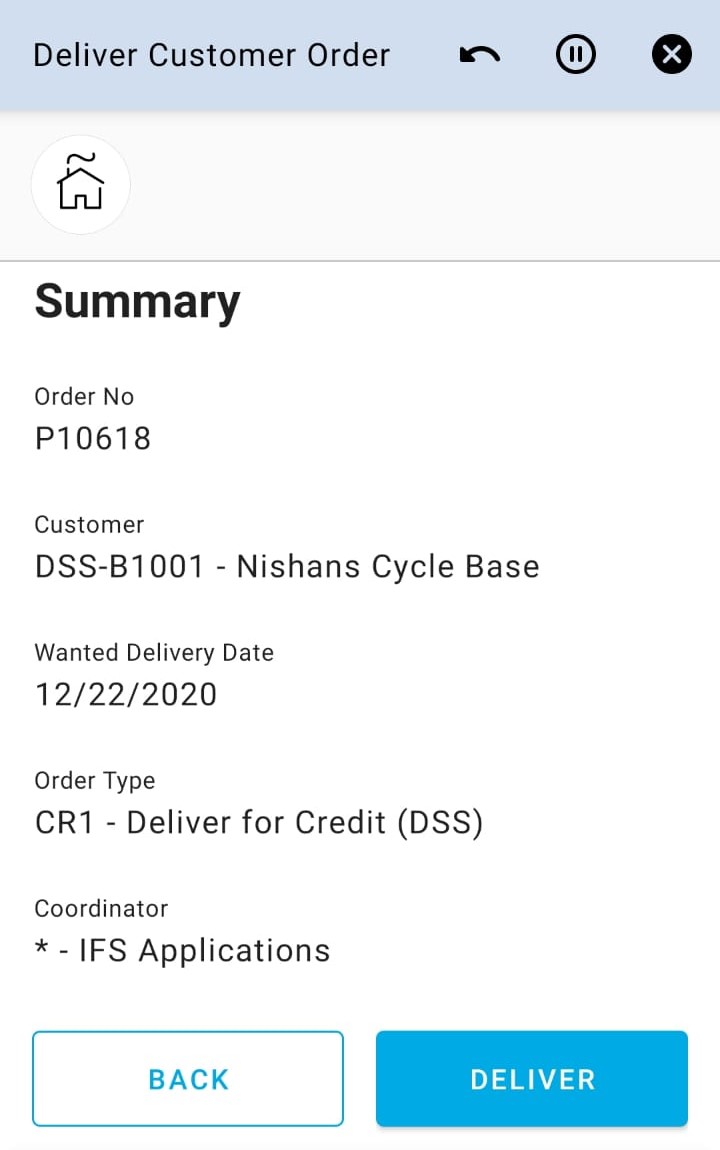
Task: Tap the Coordinator label
Action: (101, 909)
